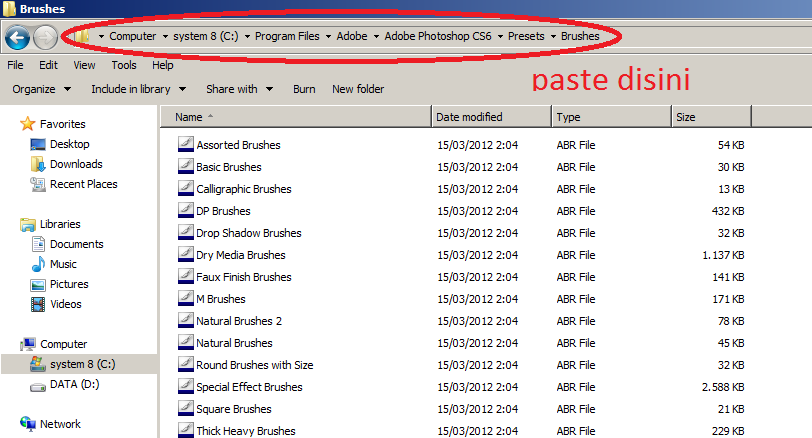The image size is (812, 438).
Task: Click the 2.588 KB size value
Action: 723,387
